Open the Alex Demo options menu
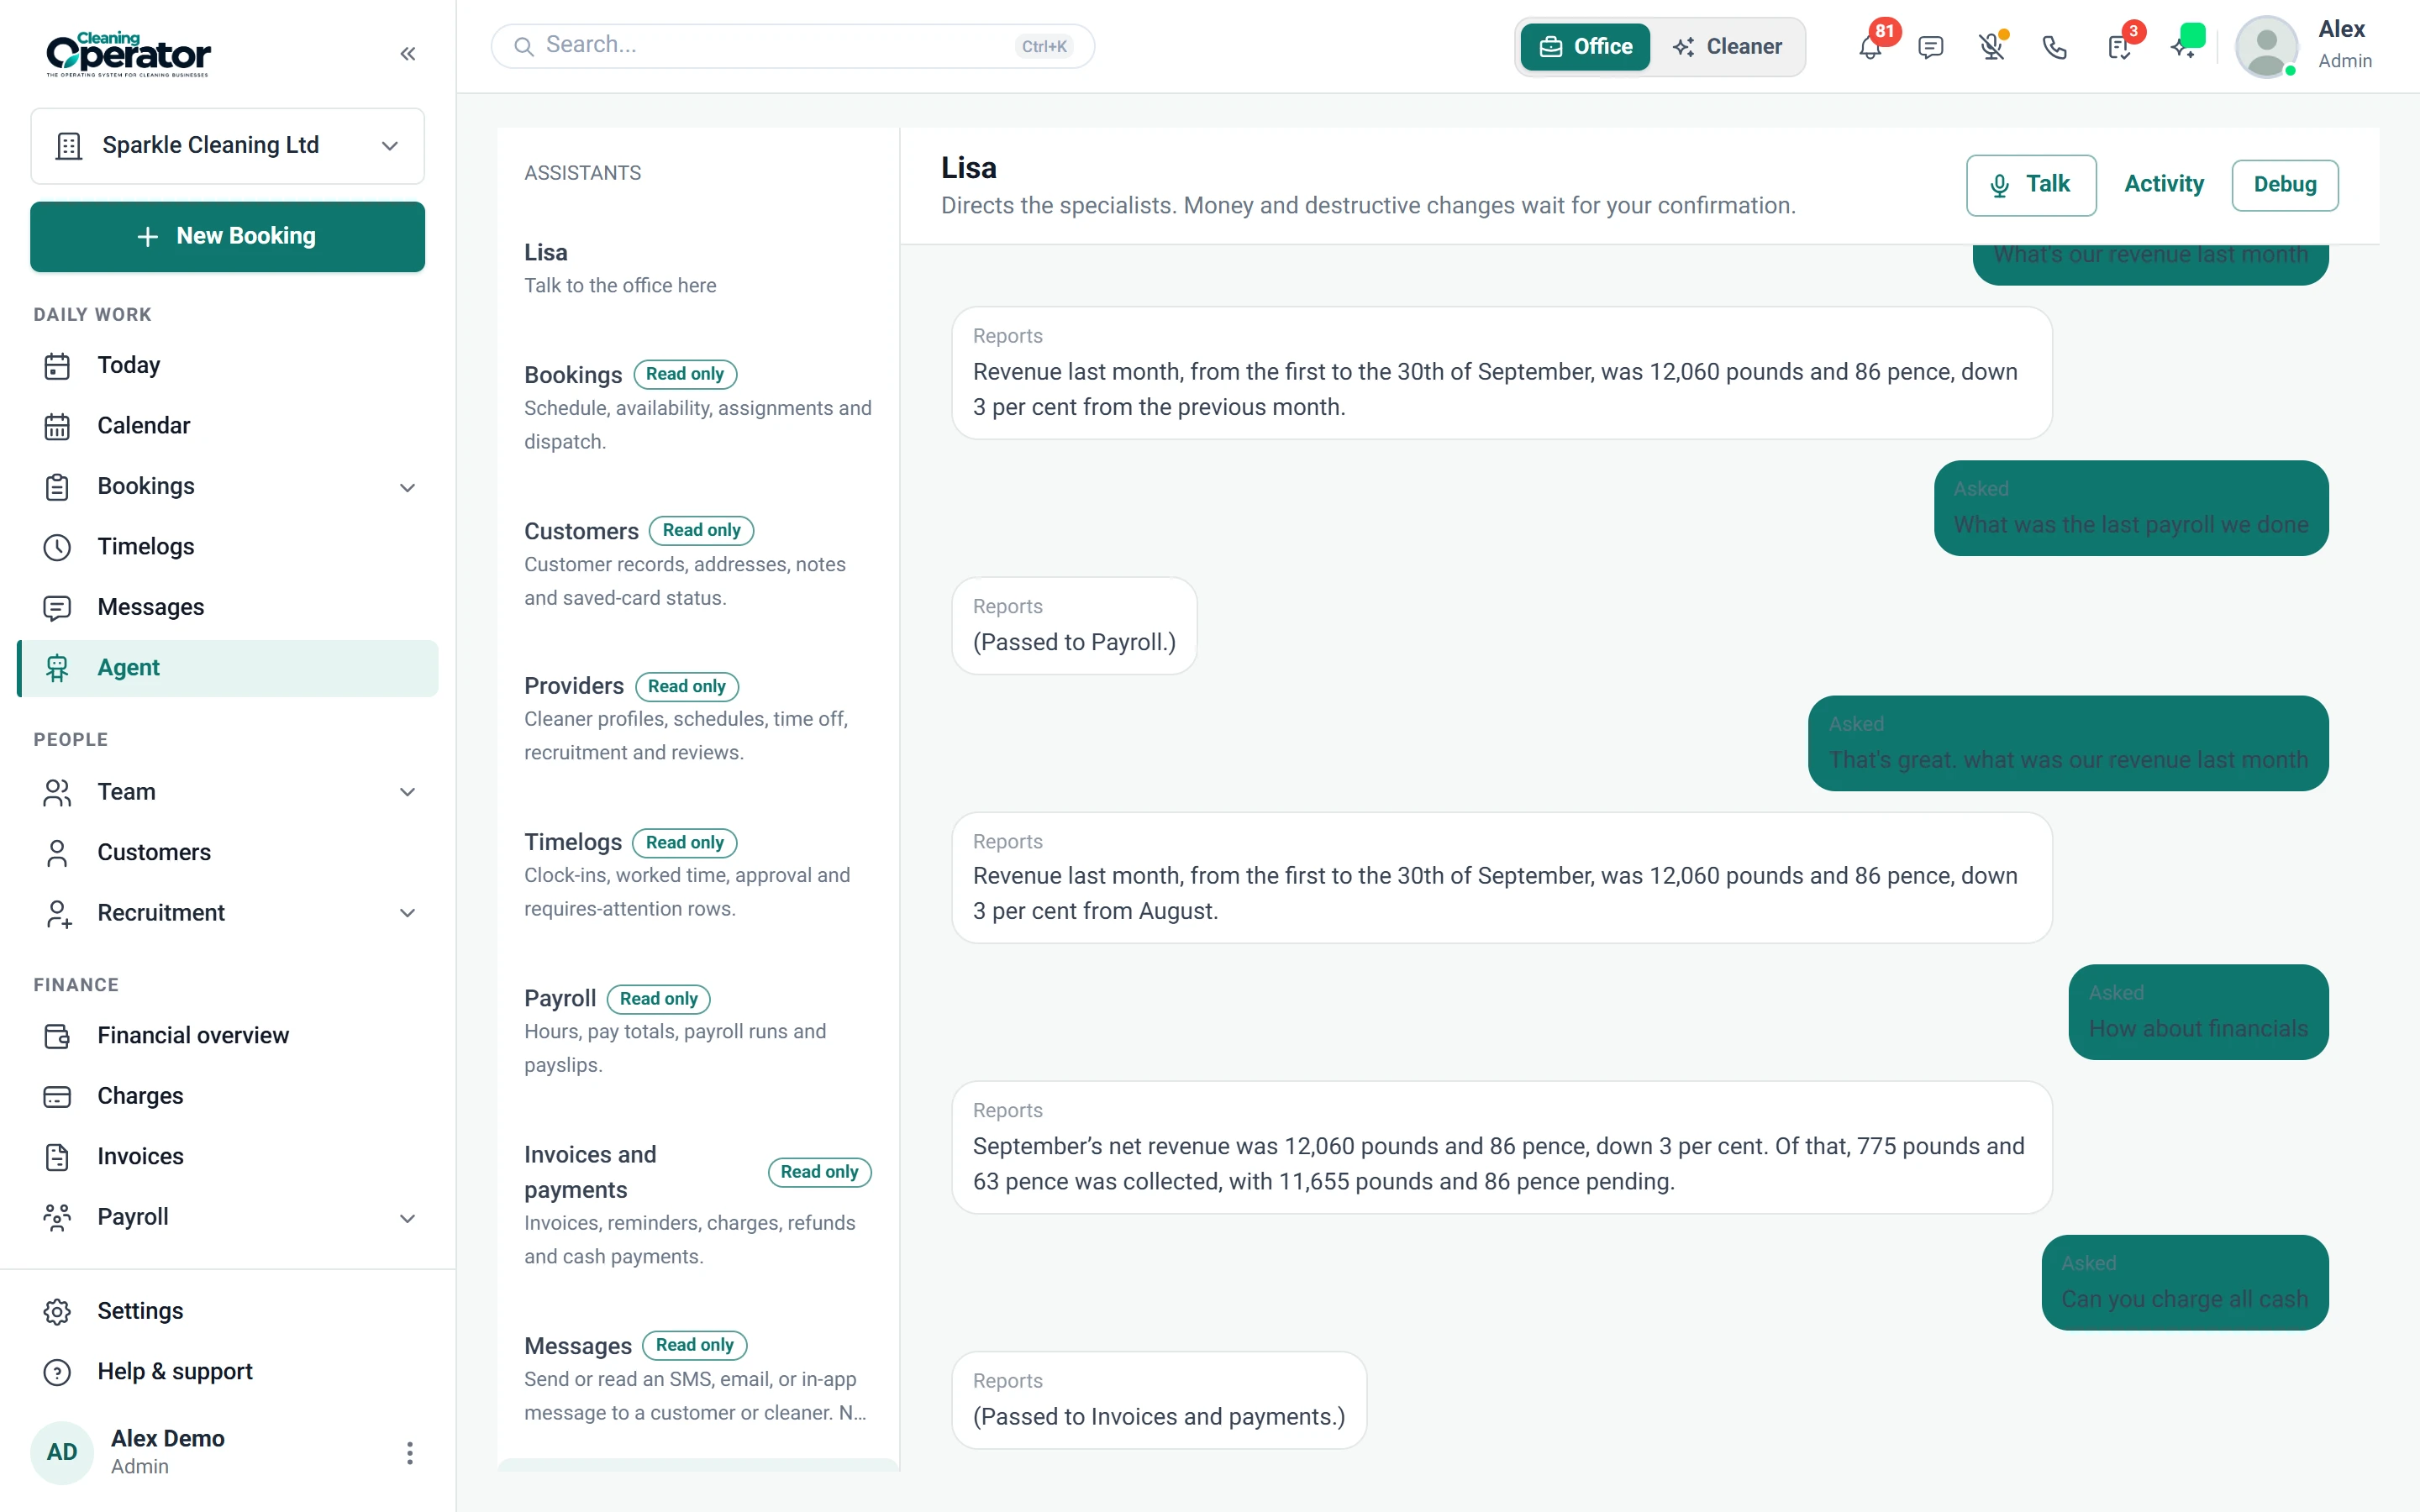Viewport: 2420px width, 1512px height. 409,1452
